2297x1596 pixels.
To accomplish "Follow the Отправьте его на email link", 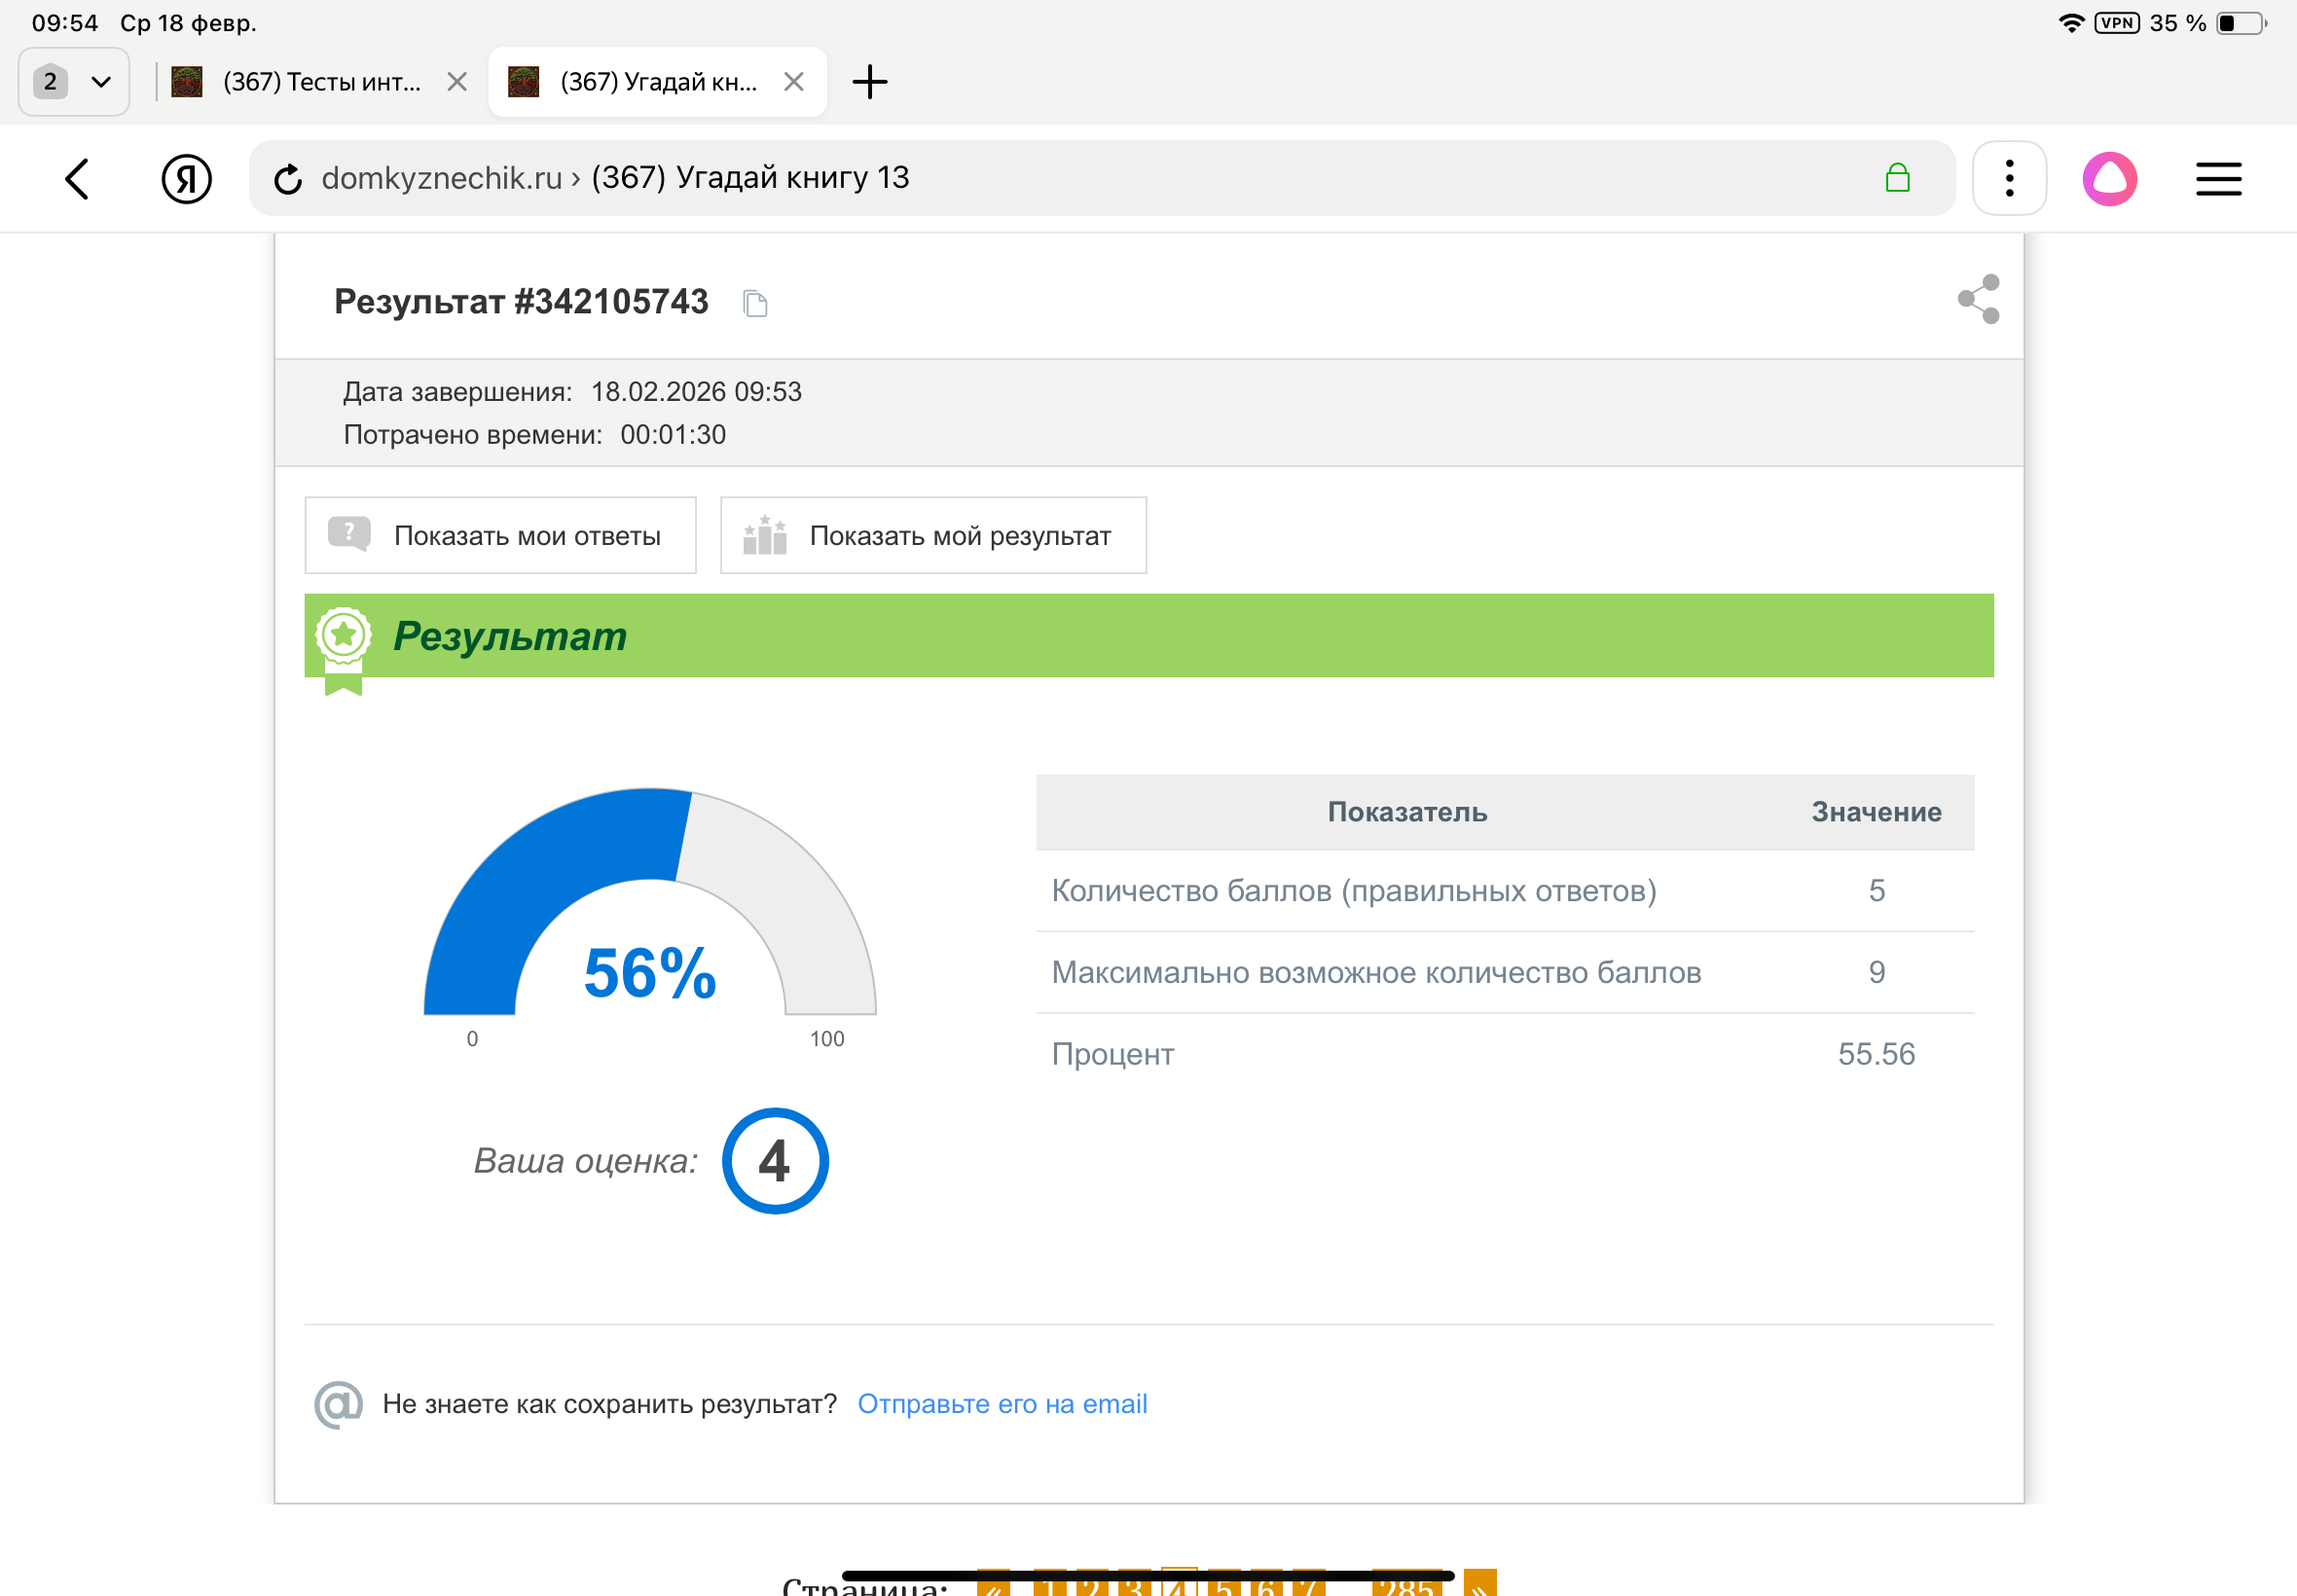I will tap(1002, 1404).
